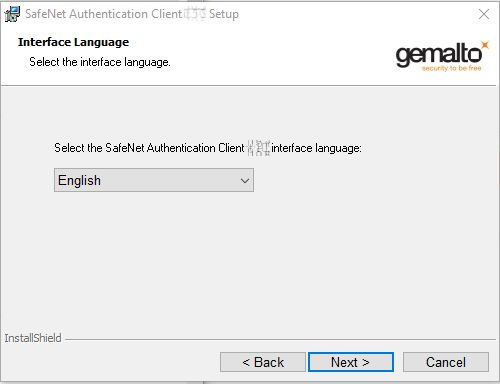Click the 'Interface Language' heading
Screen dimensions: 500x384
point(73,42)
